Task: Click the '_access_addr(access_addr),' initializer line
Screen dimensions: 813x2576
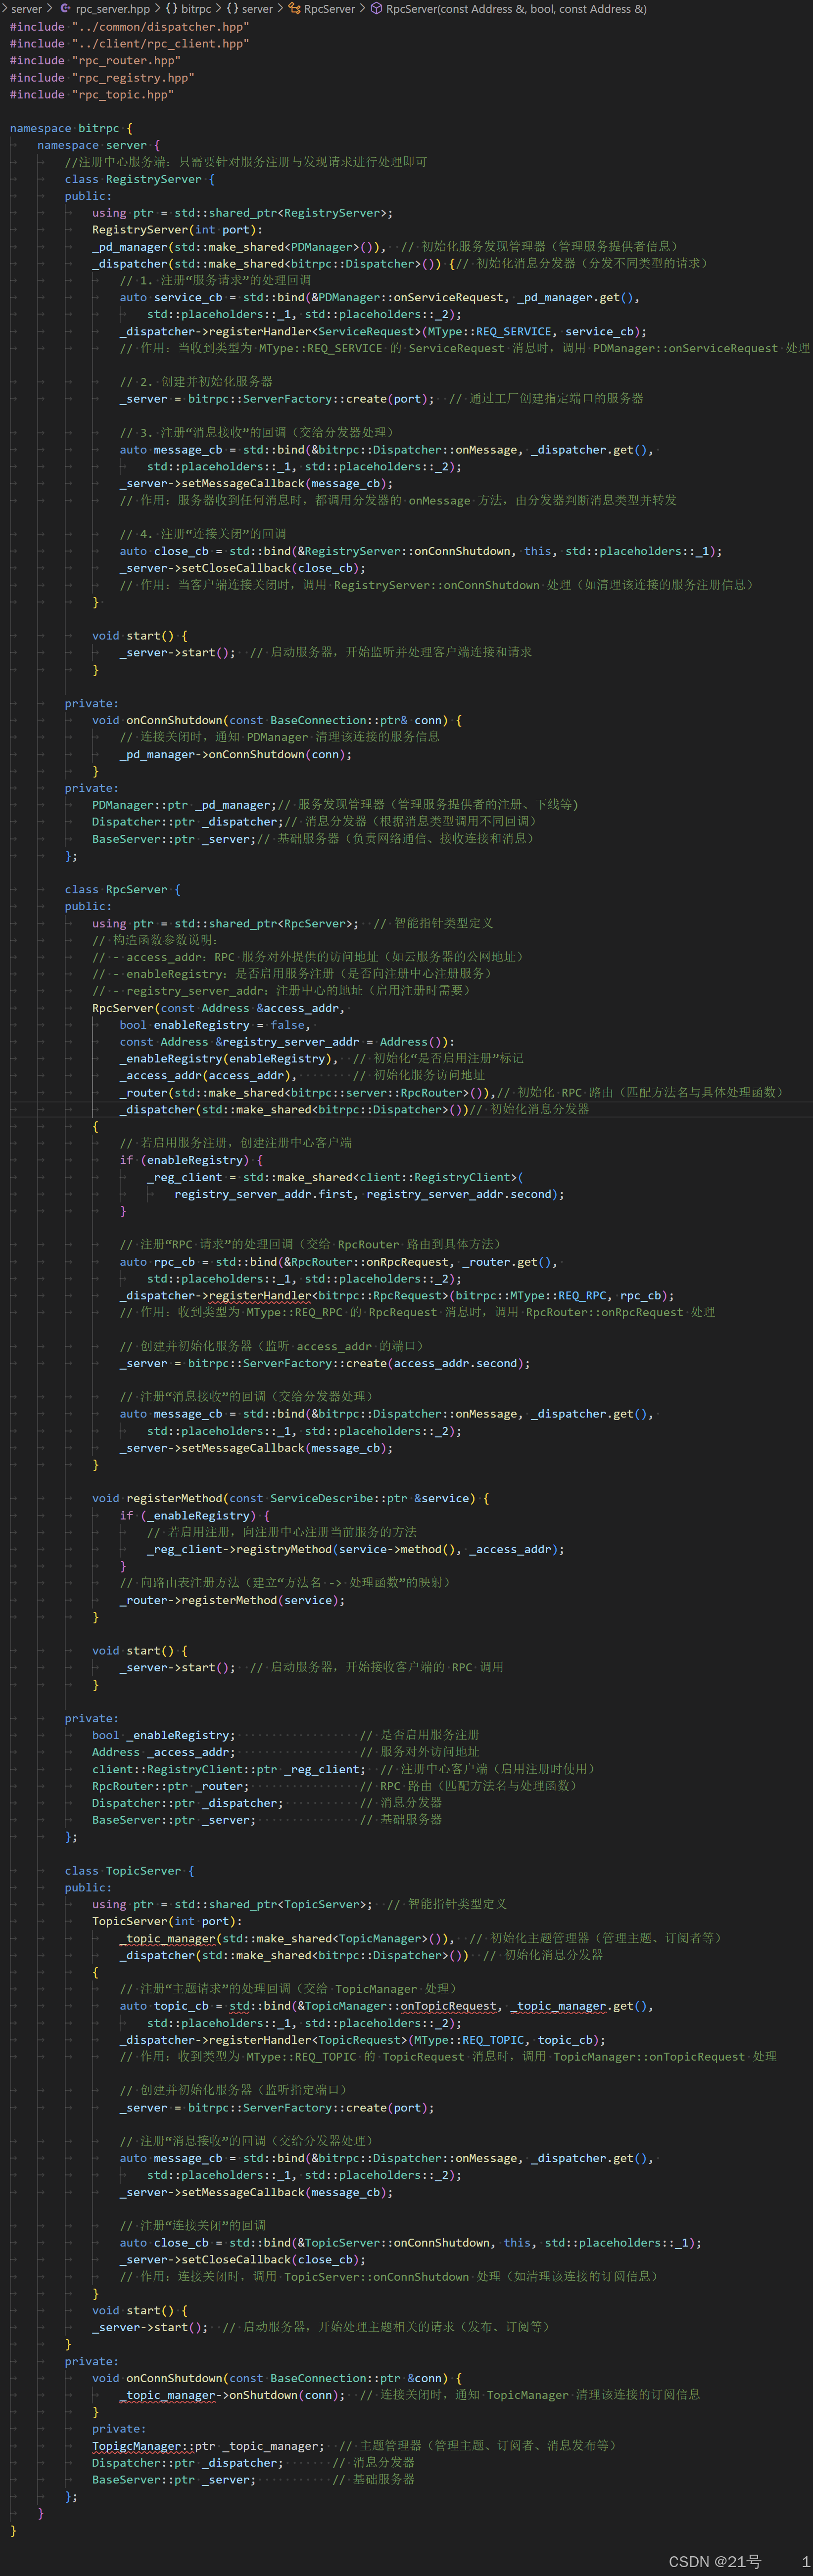Action: tap(302, 1076)
